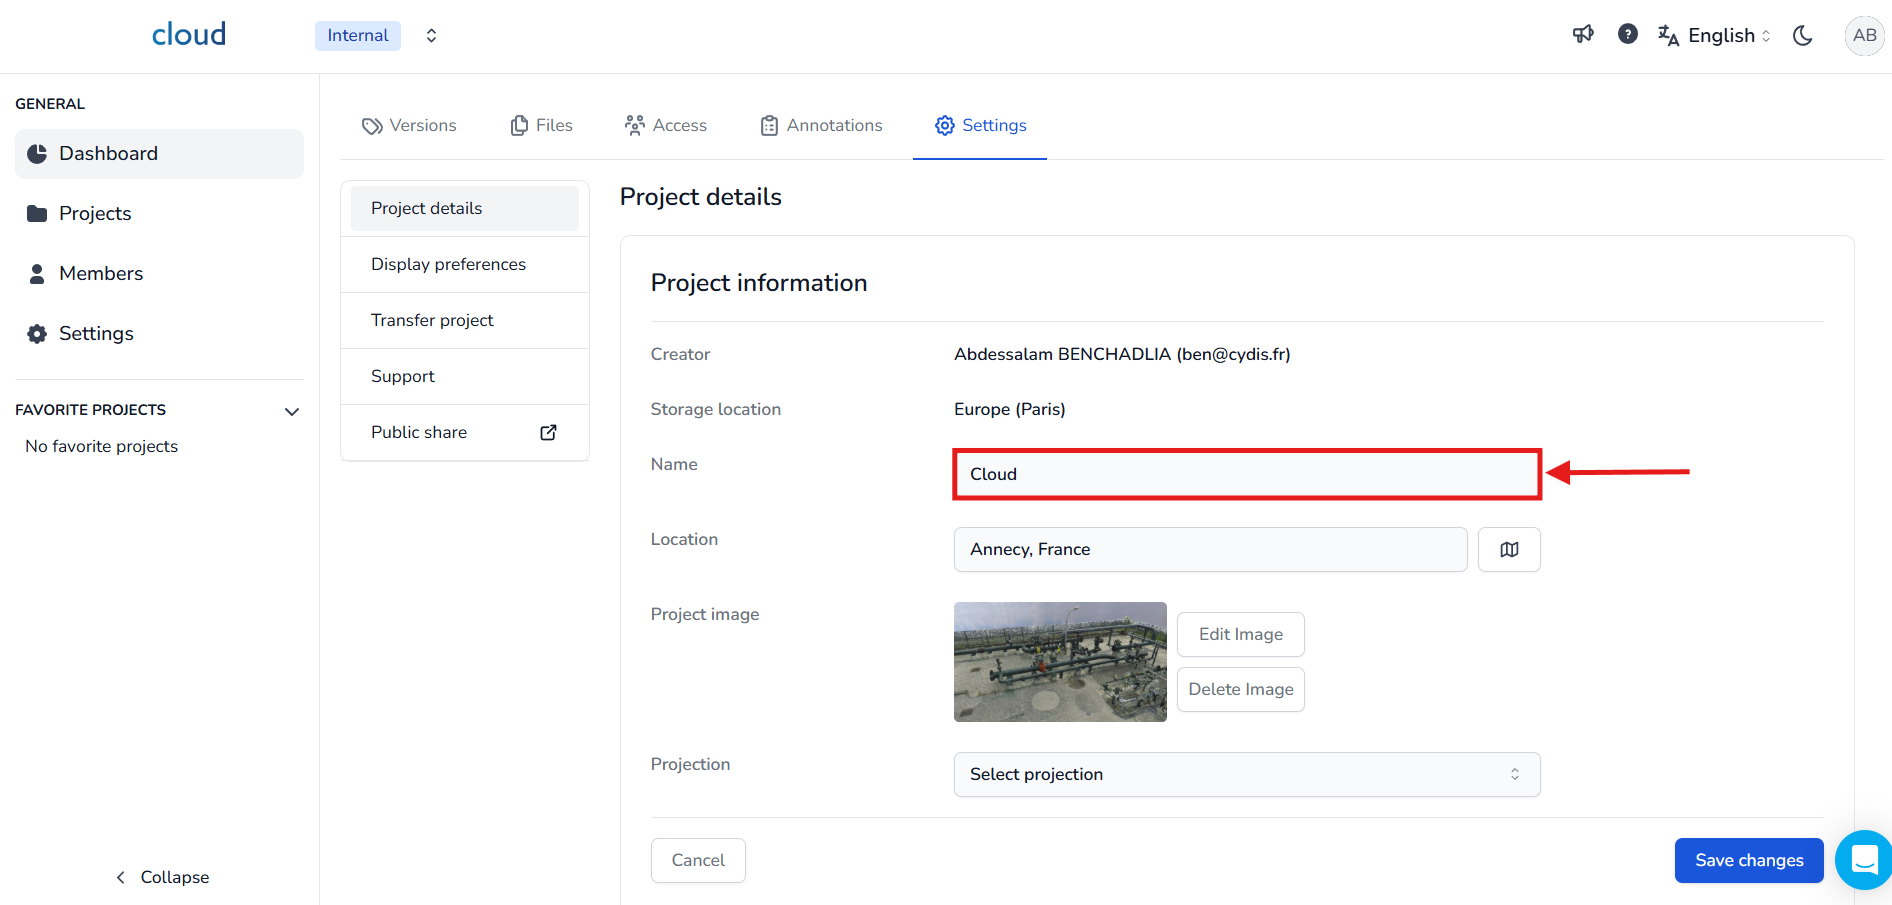1892x905 pixels.
Task: Click the Delete Image button
Action: 1240,690
